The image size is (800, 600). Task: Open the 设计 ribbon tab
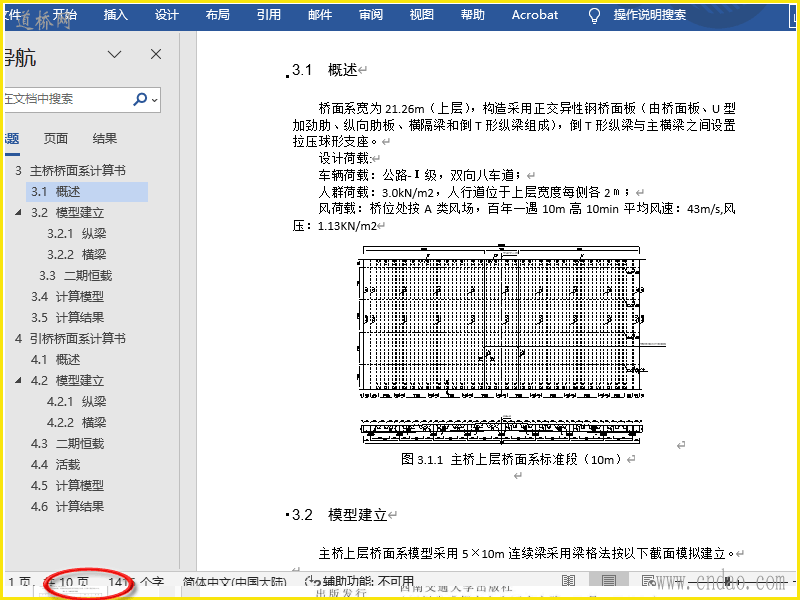pyautogui.click(x=166, y=15)
